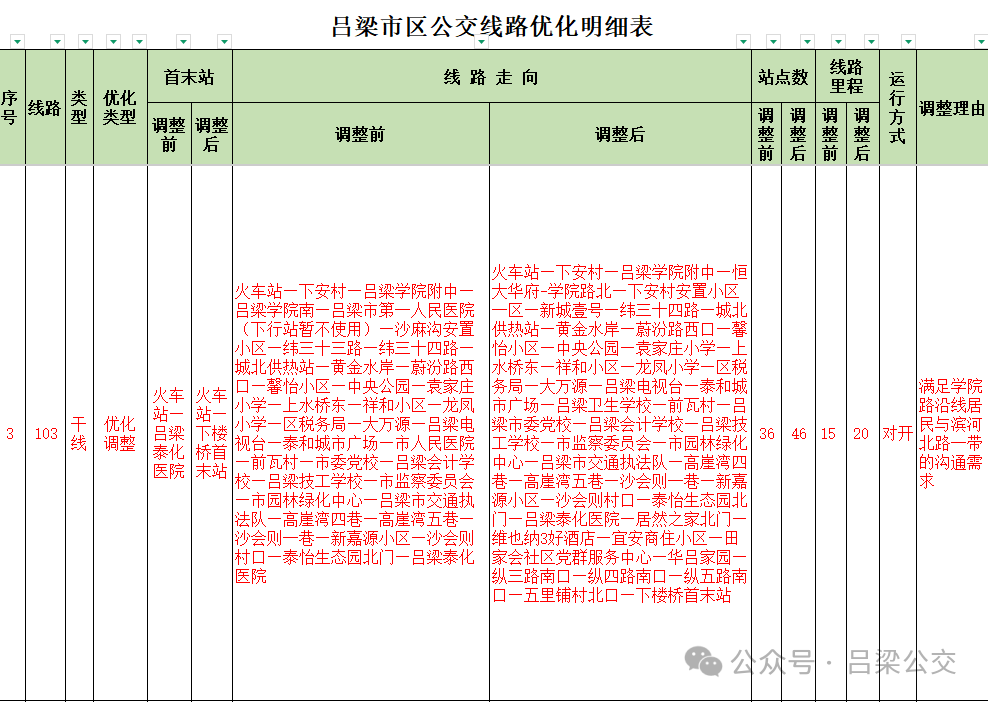Expand the filter arrow above 类型 column
This screenshot has width=988, height=702.
85,42
